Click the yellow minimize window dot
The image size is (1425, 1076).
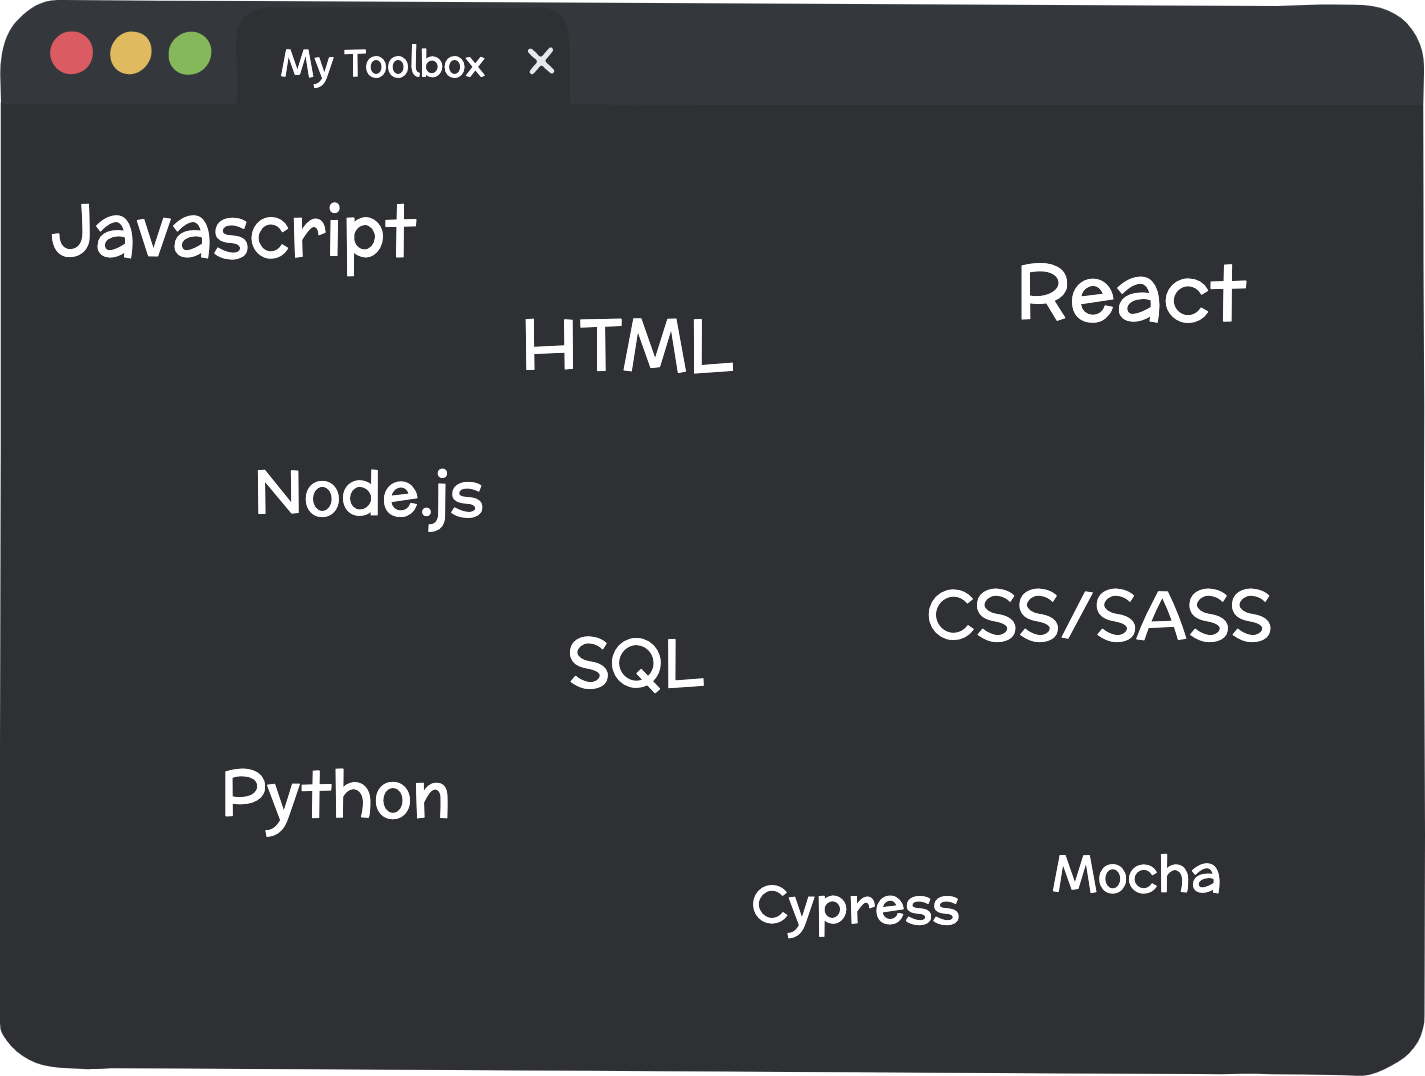[131, 53]
